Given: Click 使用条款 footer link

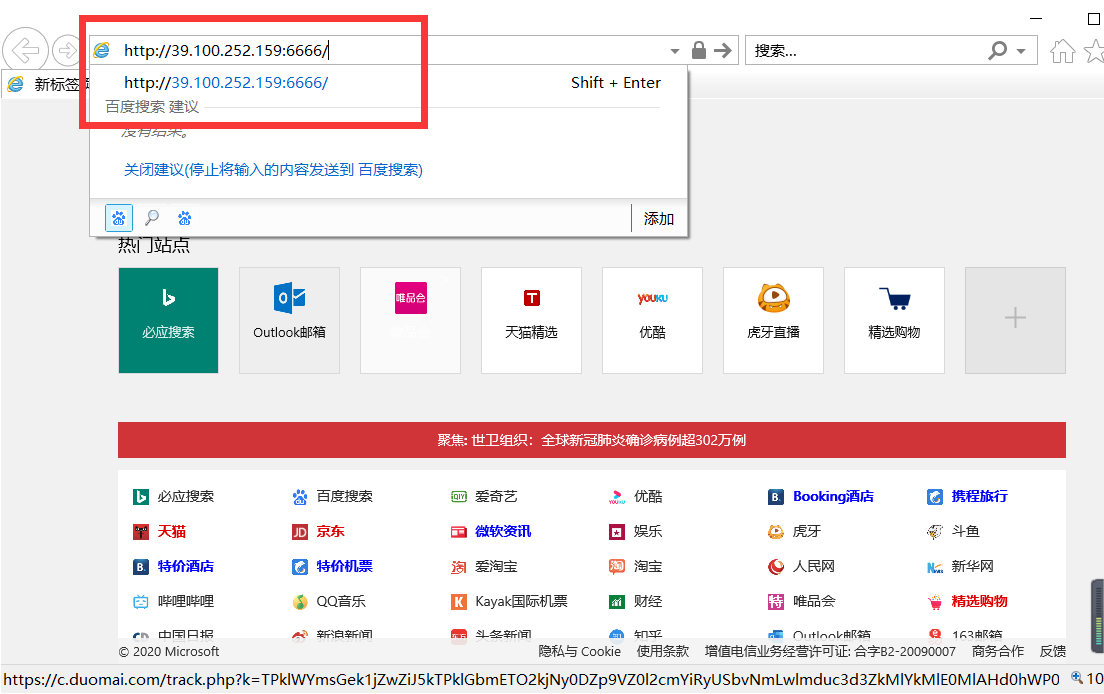Looking at the screenshot, I should point(663,652).
